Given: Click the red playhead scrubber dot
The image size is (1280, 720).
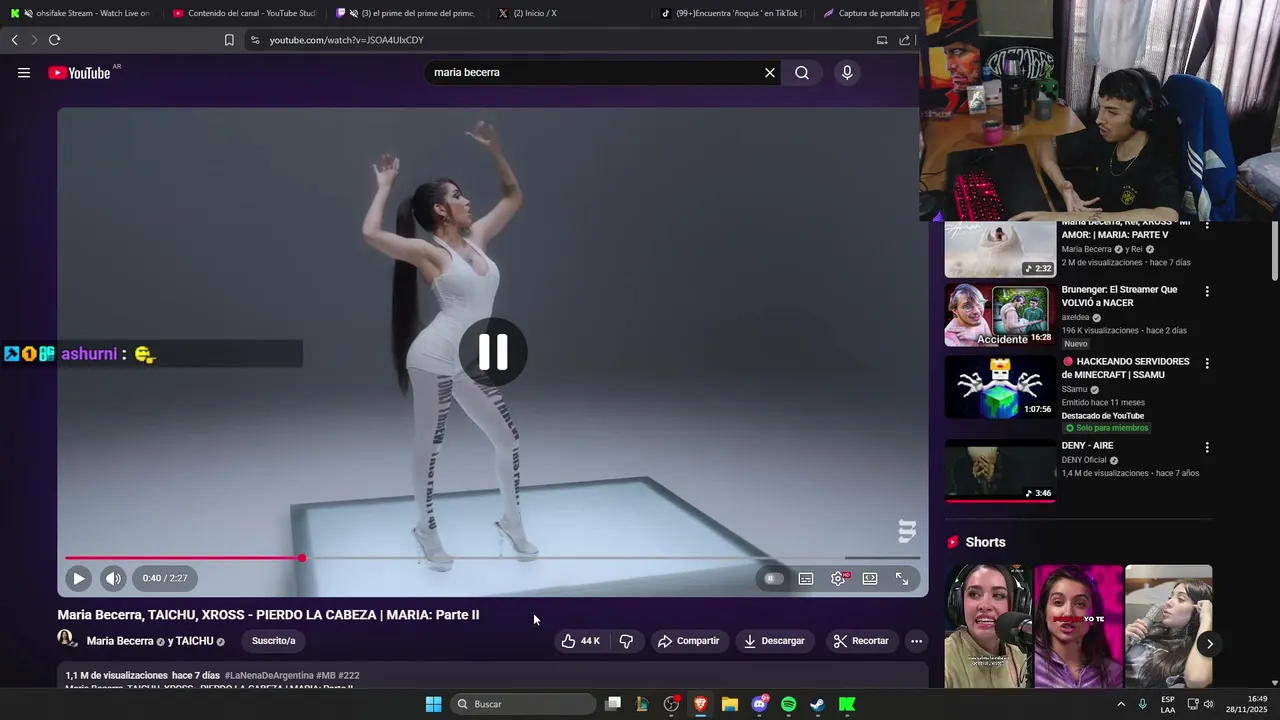Looking at the screenshot, I should pyautogui.click(x=302, y=558).
